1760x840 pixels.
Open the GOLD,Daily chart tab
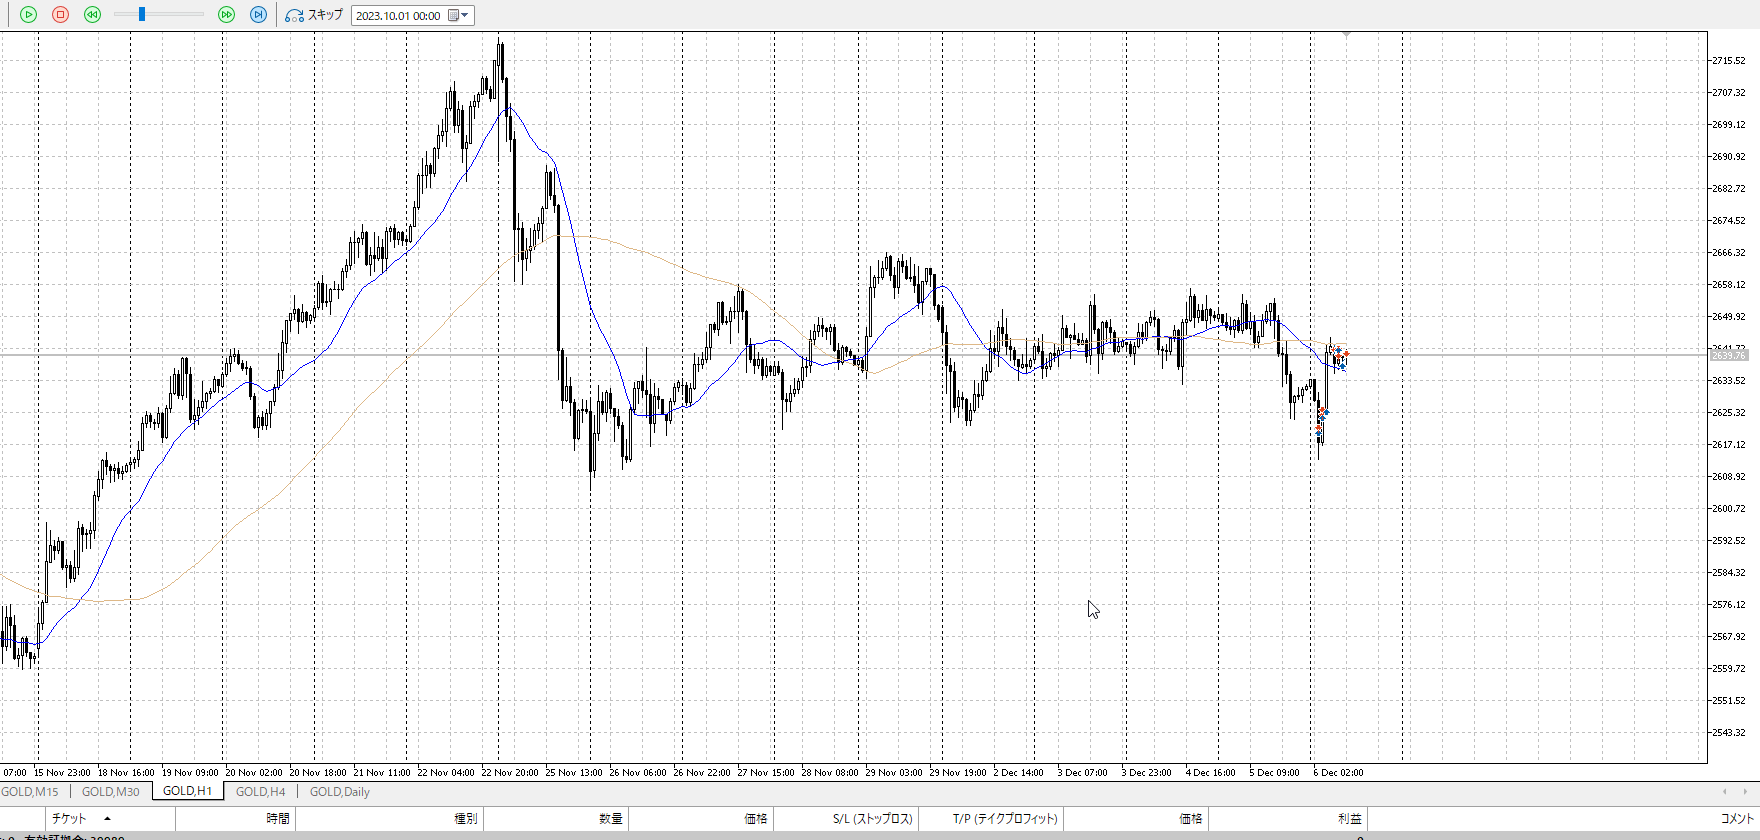[340, 792]
